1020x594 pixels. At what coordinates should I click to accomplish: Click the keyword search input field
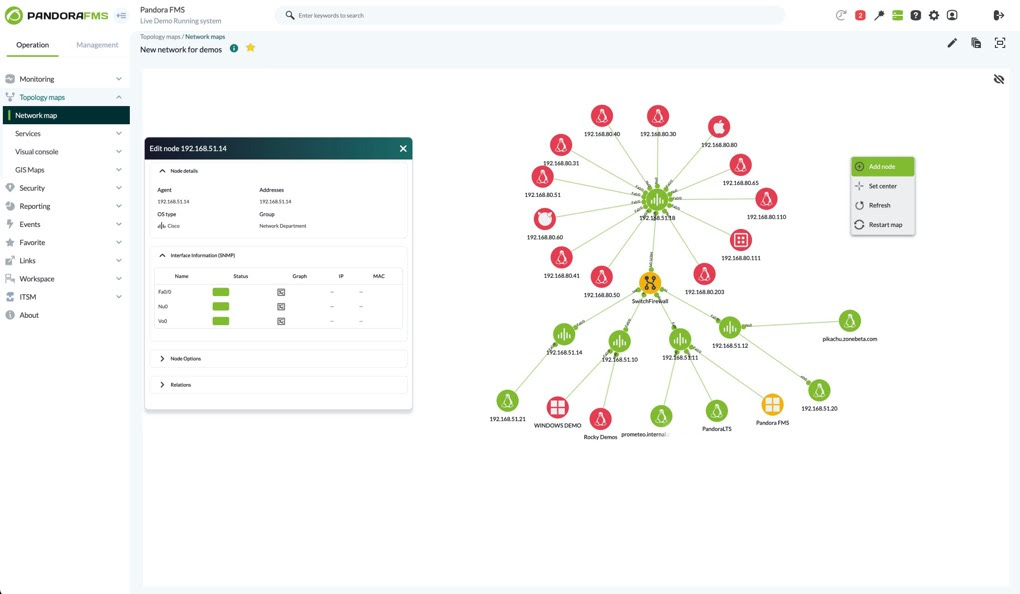pyautogui.click(x=530, y=16)
